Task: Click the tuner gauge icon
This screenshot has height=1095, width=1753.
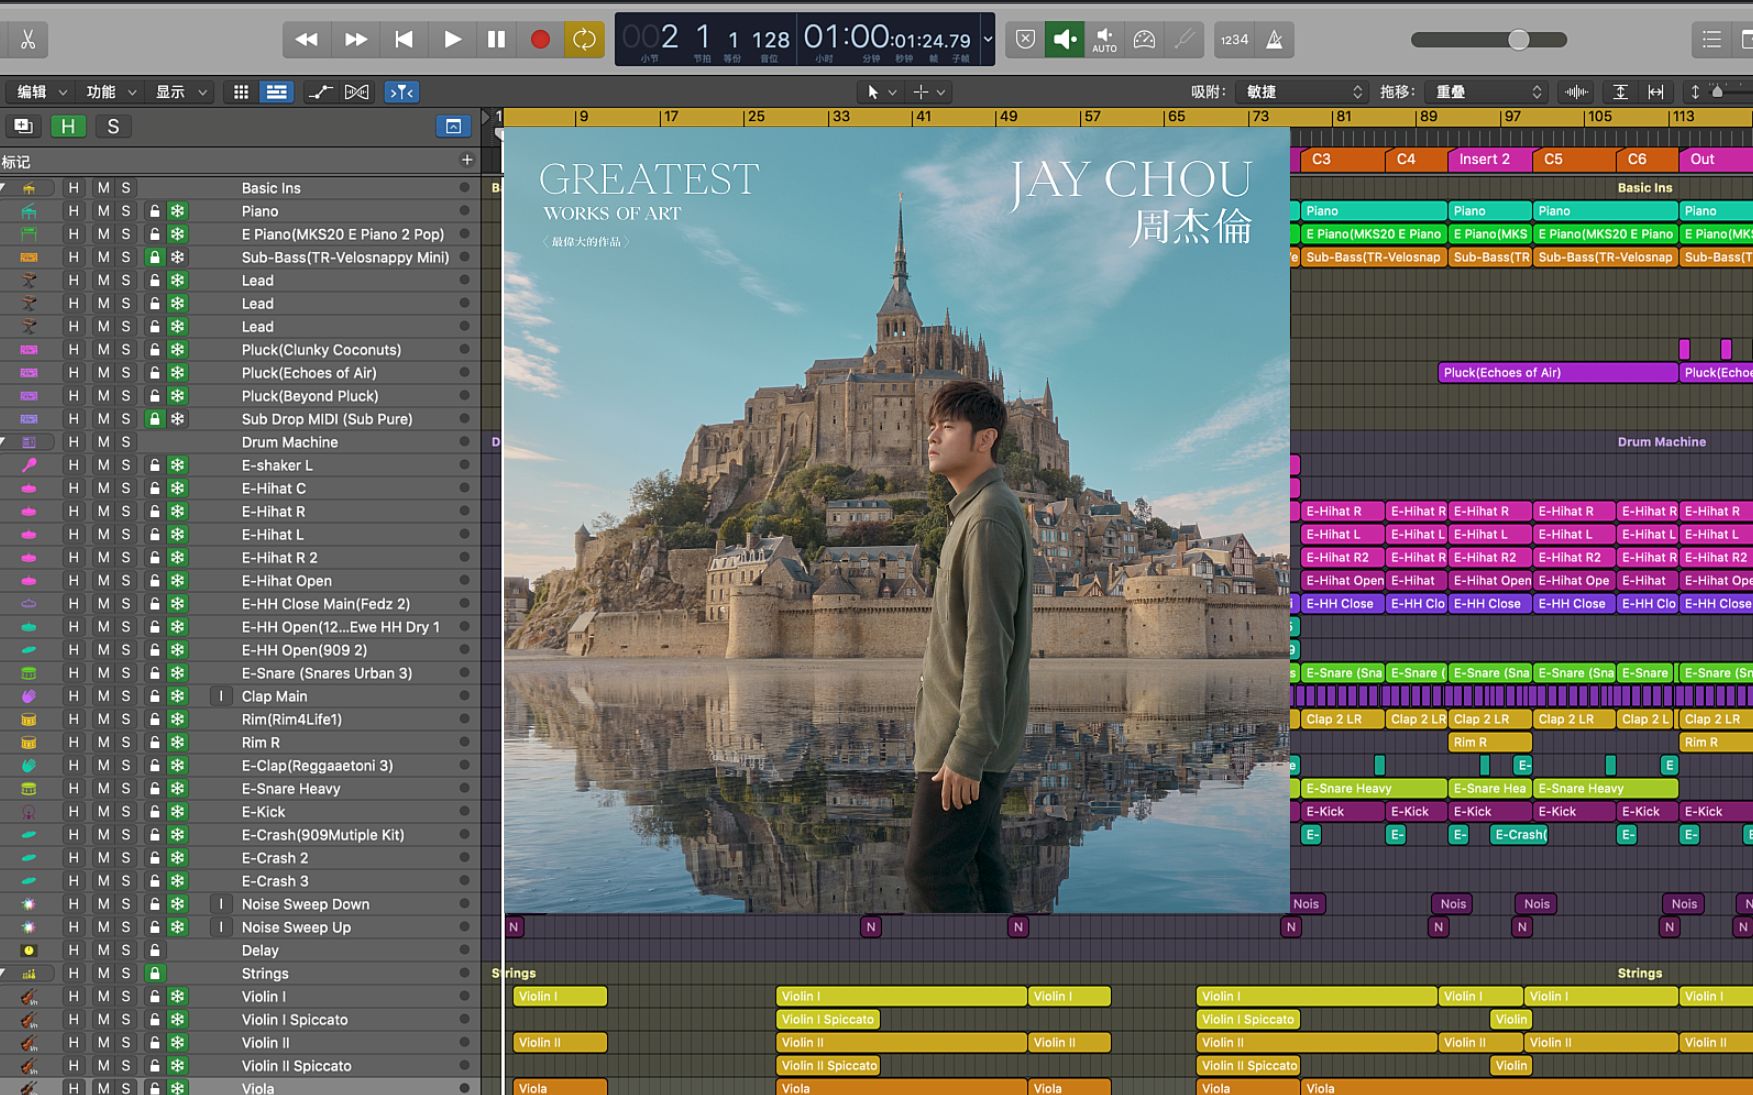Action: click(x=1144, y=40)
